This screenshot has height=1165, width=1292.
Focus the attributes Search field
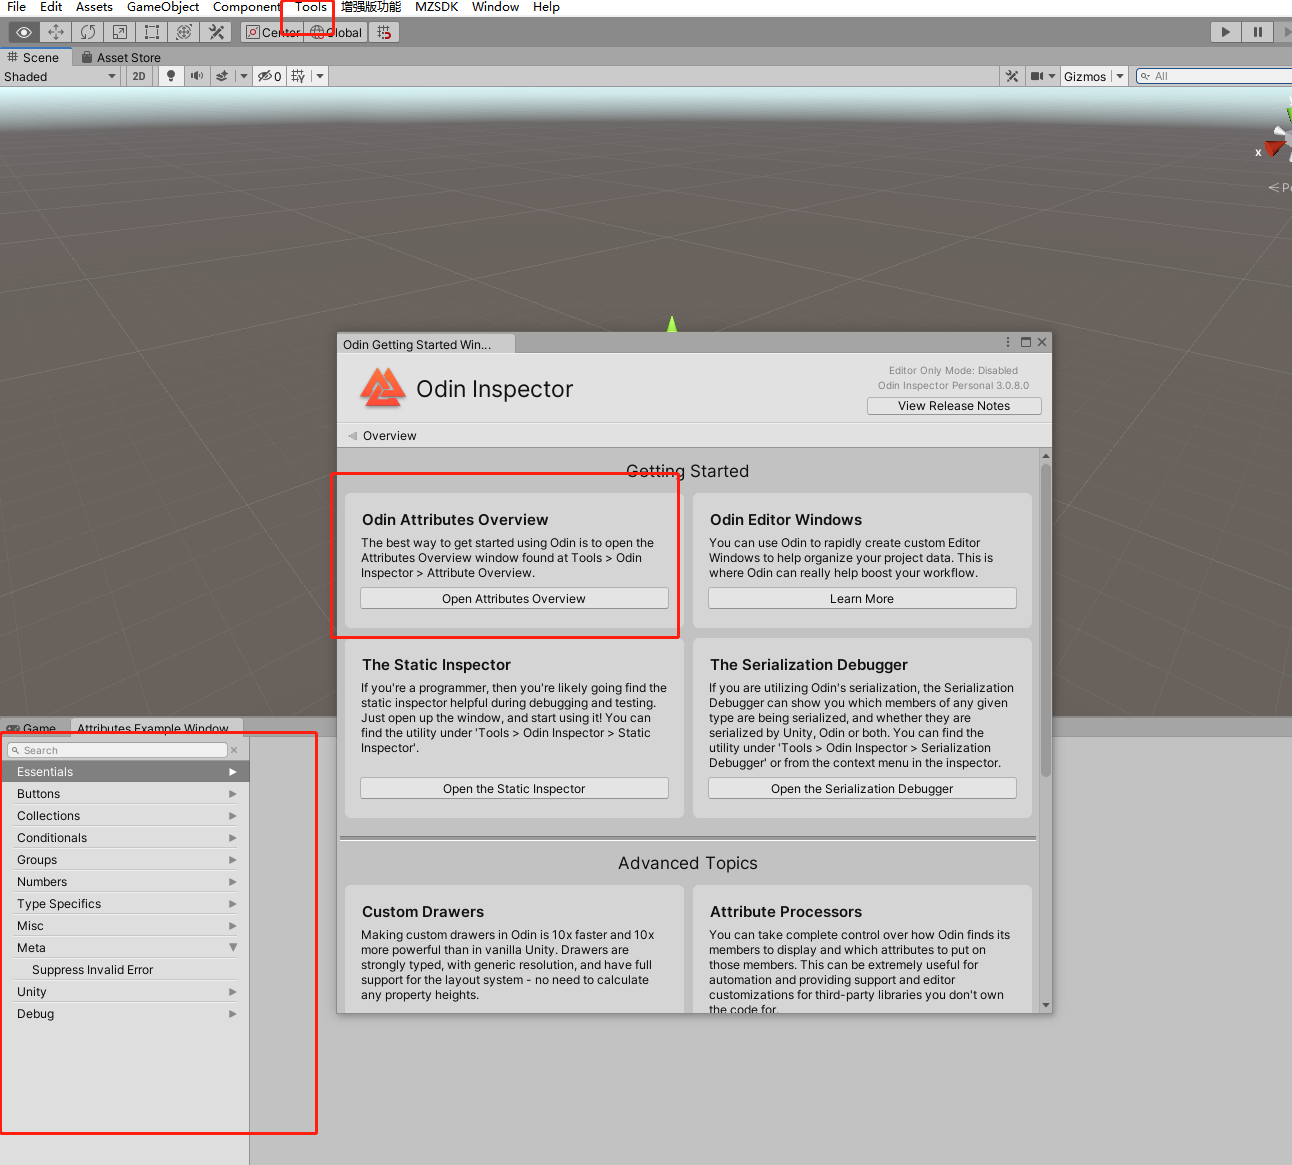click(118, 750)
